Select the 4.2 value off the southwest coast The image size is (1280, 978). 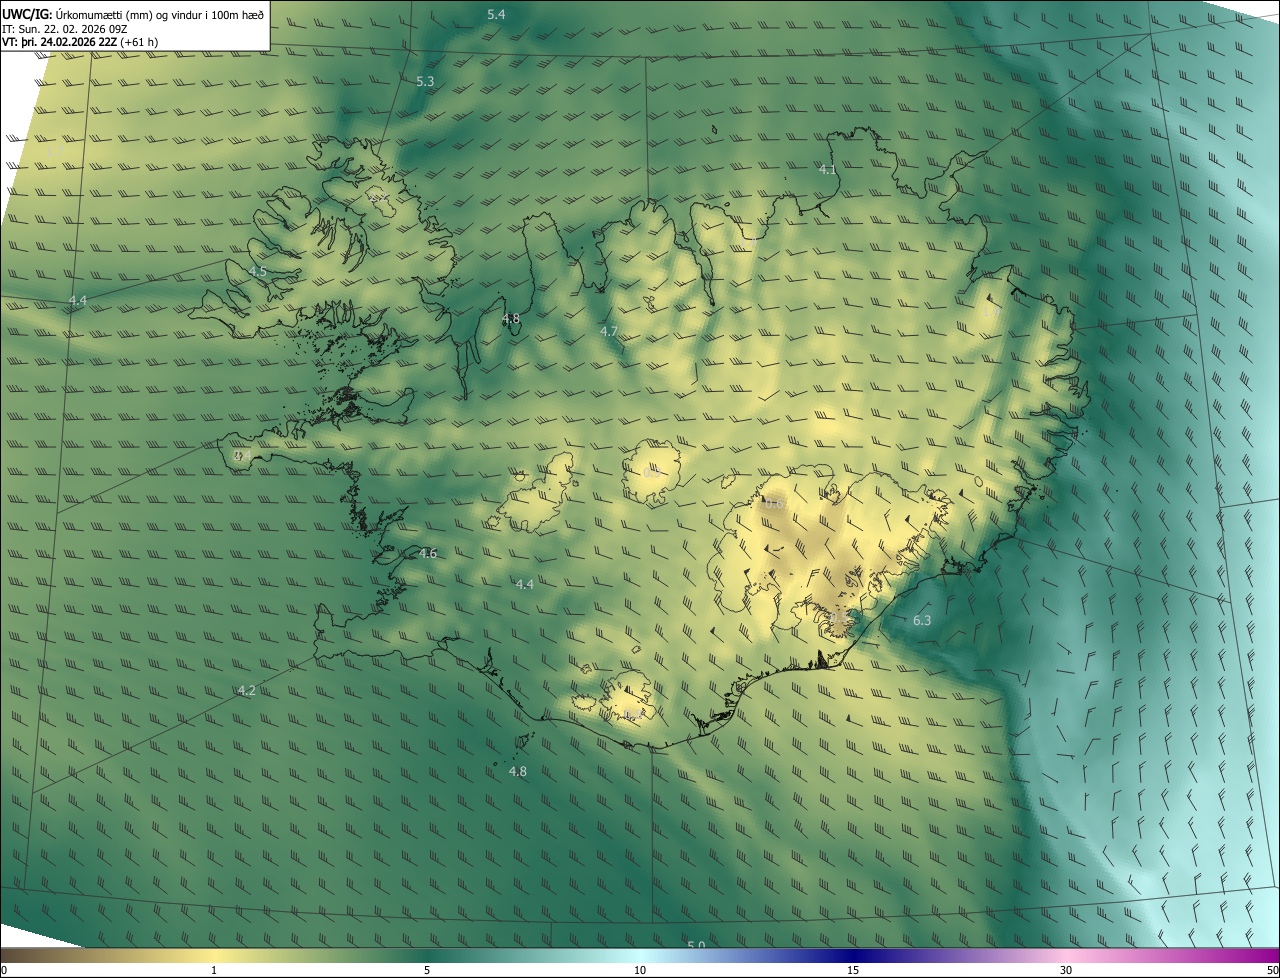[246, 690]
